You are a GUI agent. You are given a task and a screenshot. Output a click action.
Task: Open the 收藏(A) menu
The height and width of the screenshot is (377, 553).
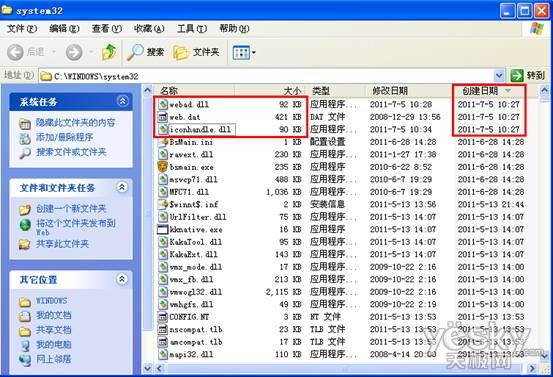tap(149, 28)
